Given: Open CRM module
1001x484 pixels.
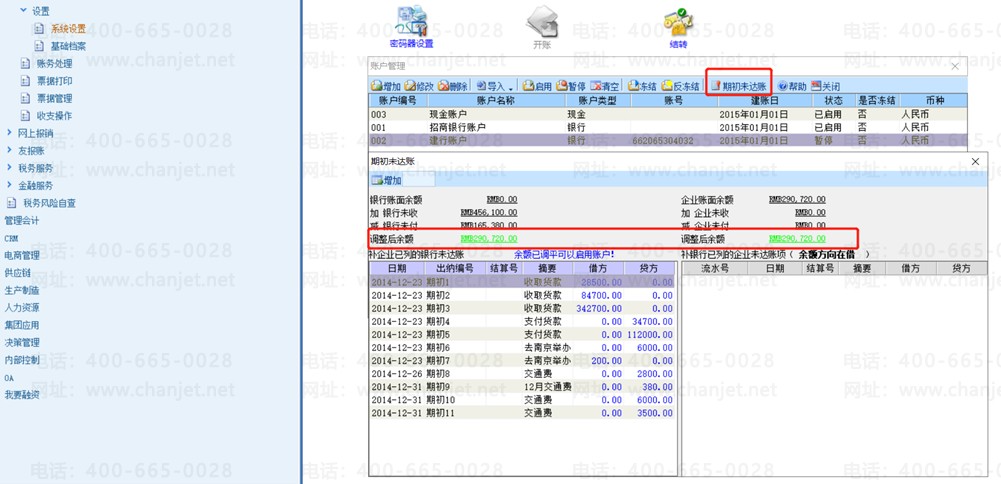Looking at the screenshot, I should pos(11,238).
